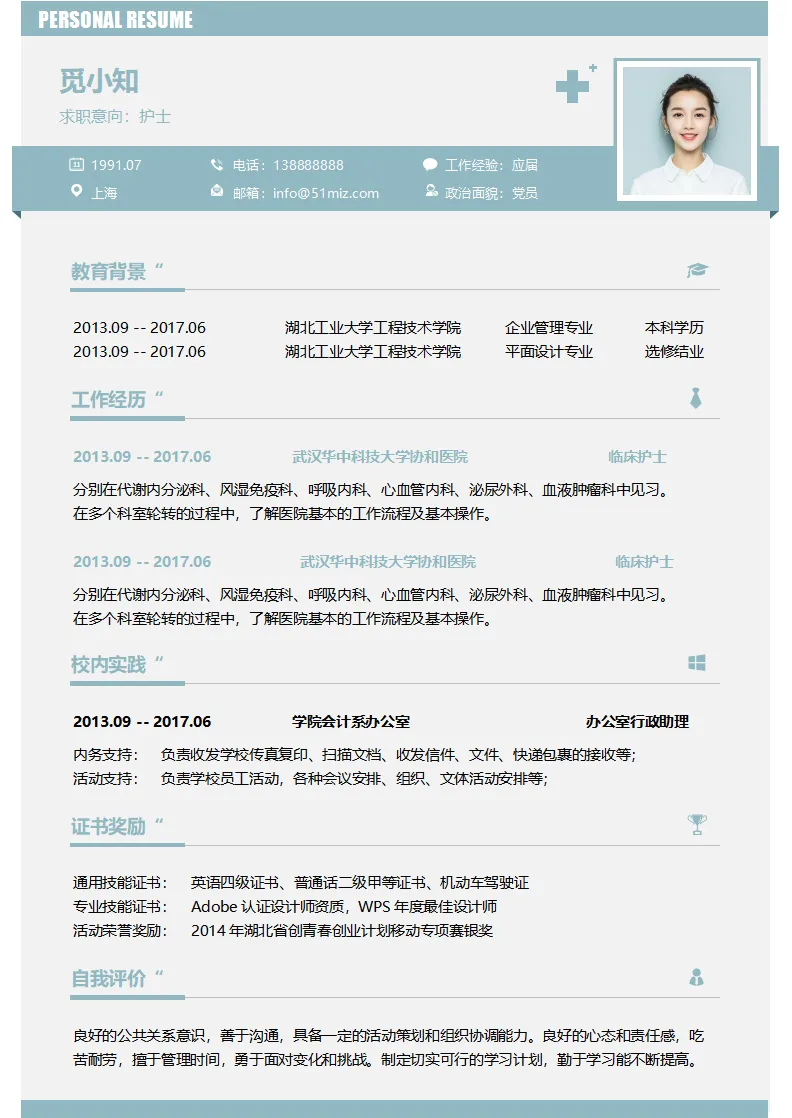This screenshot has width=792, height=1118.
Task: Select 平面设计专业 in education row
Action: [x=549, y=352]
